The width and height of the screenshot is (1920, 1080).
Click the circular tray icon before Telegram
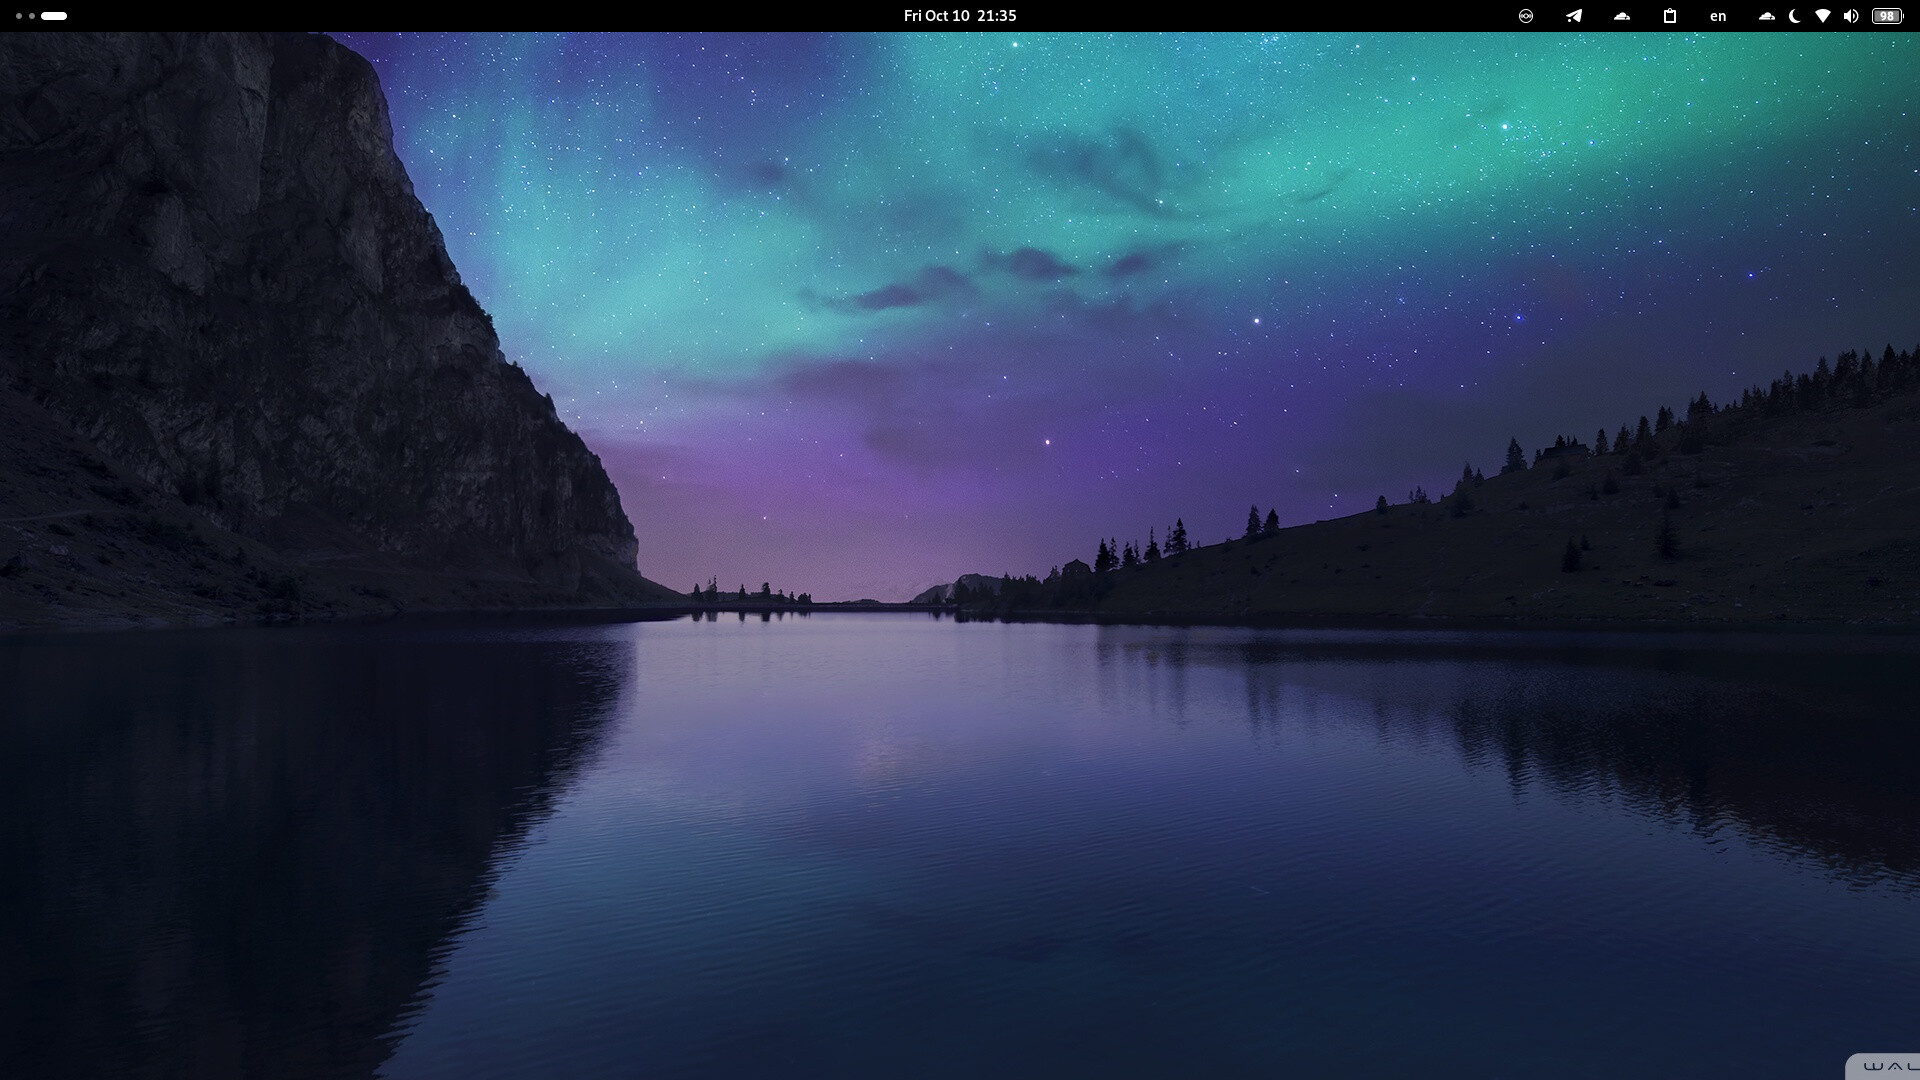click(x=1526, y=16)
